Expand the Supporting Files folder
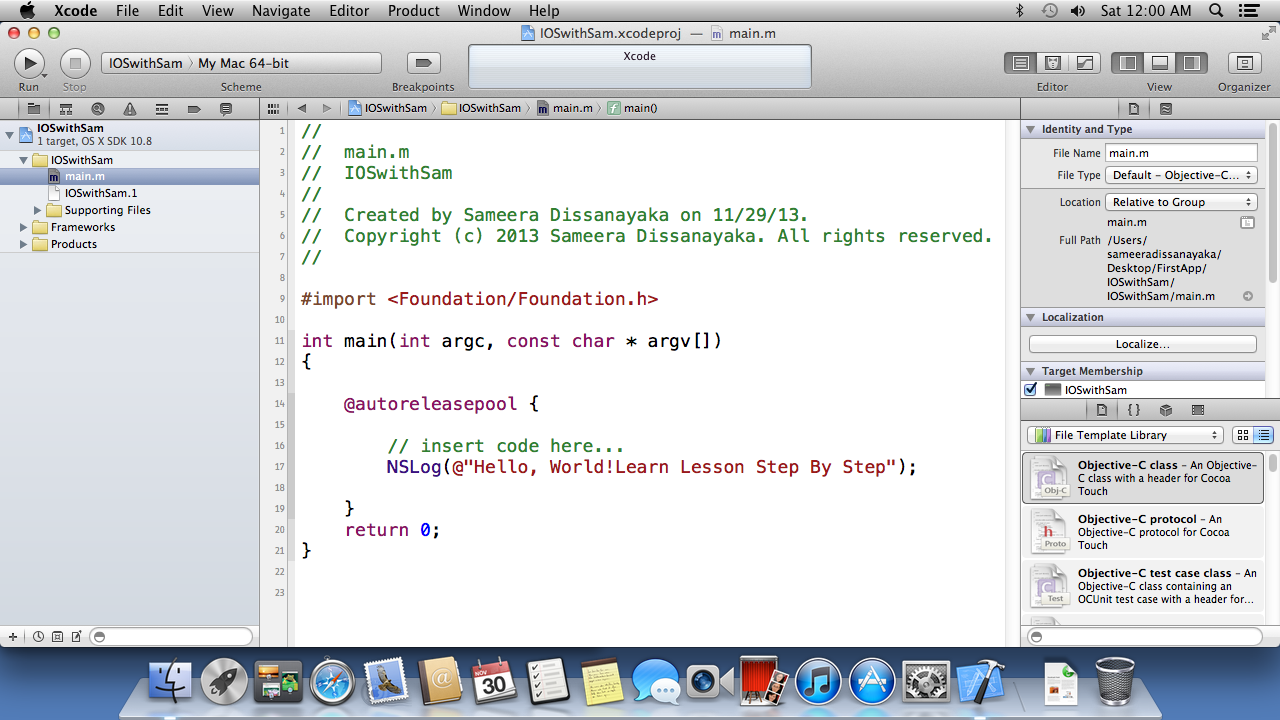The image size is (1280, 720). (38, 210)
